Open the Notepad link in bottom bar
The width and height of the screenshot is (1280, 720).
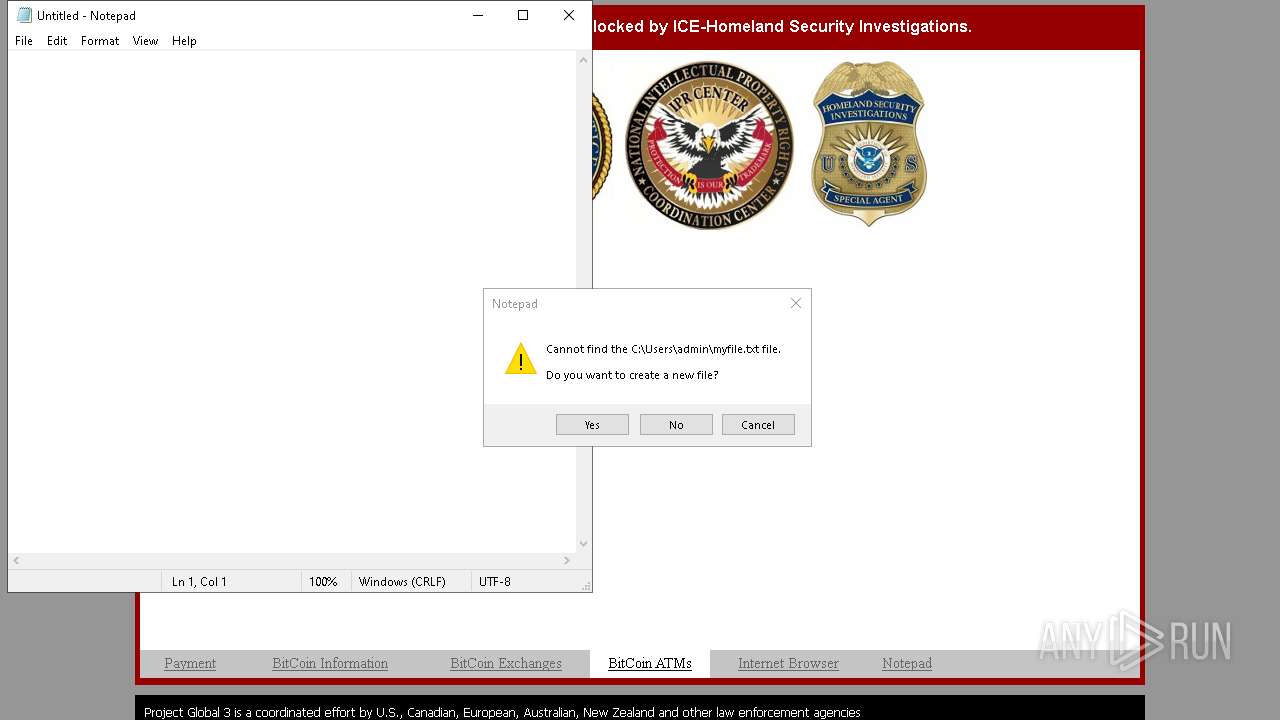click(x=907, y=663)
